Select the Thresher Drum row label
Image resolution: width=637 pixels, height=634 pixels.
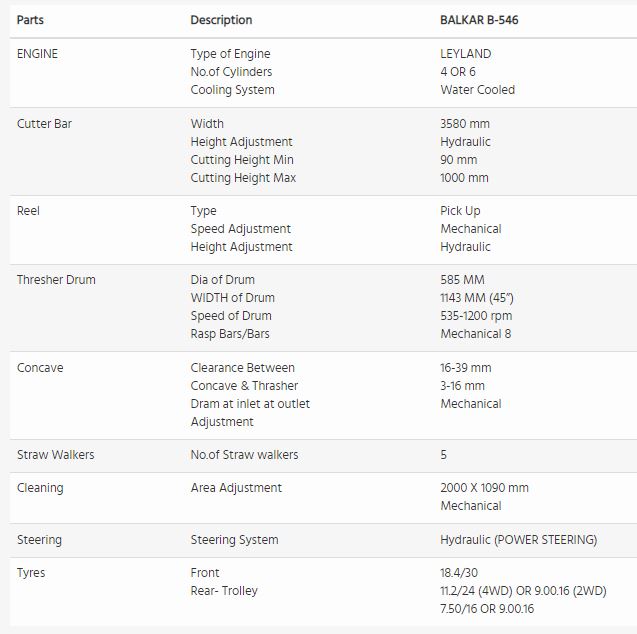click(56, 280)
